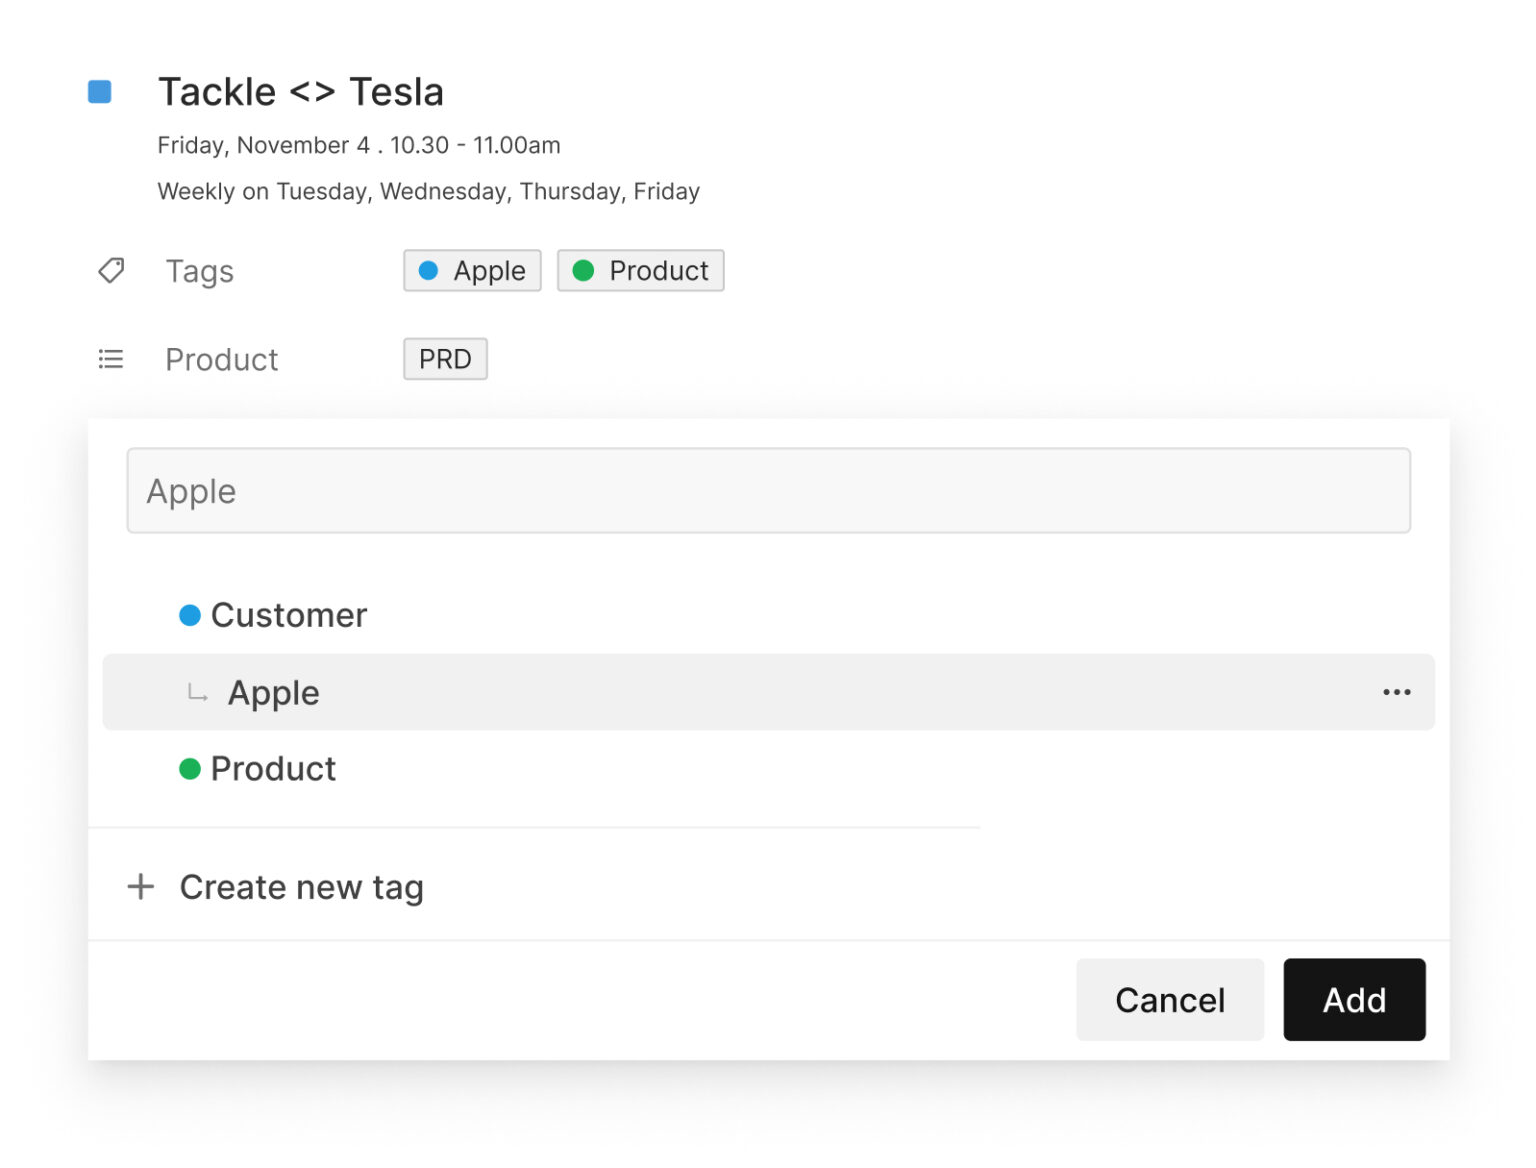Select the Customer tag from the list

click(288, 614)
